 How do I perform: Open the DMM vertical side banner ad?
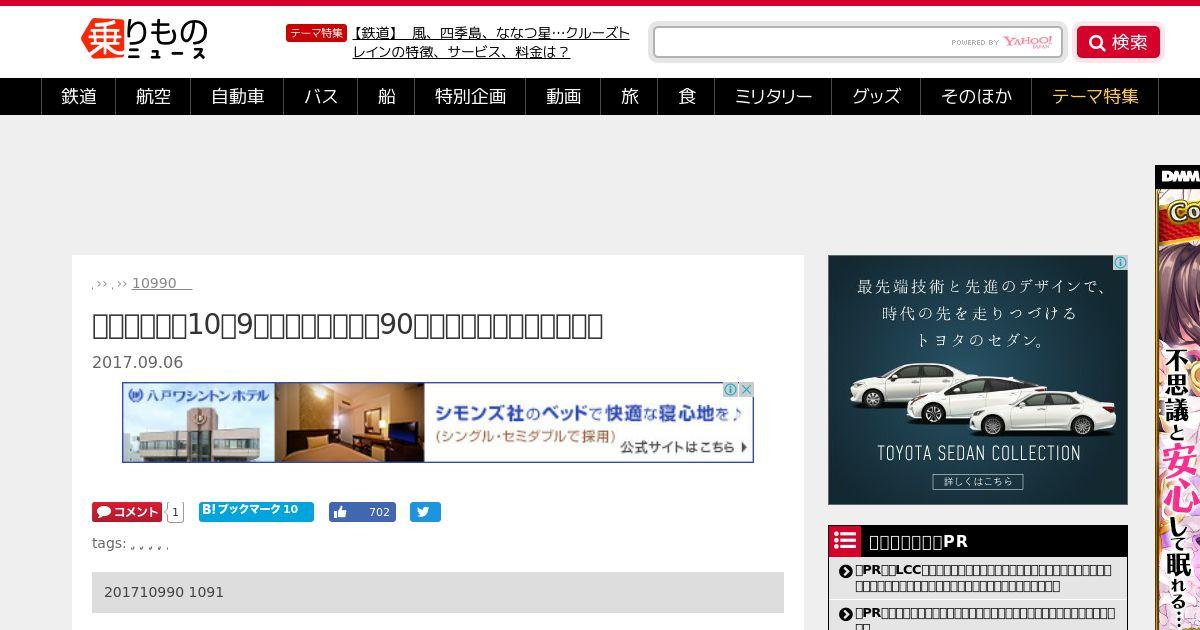point(1178,398)
